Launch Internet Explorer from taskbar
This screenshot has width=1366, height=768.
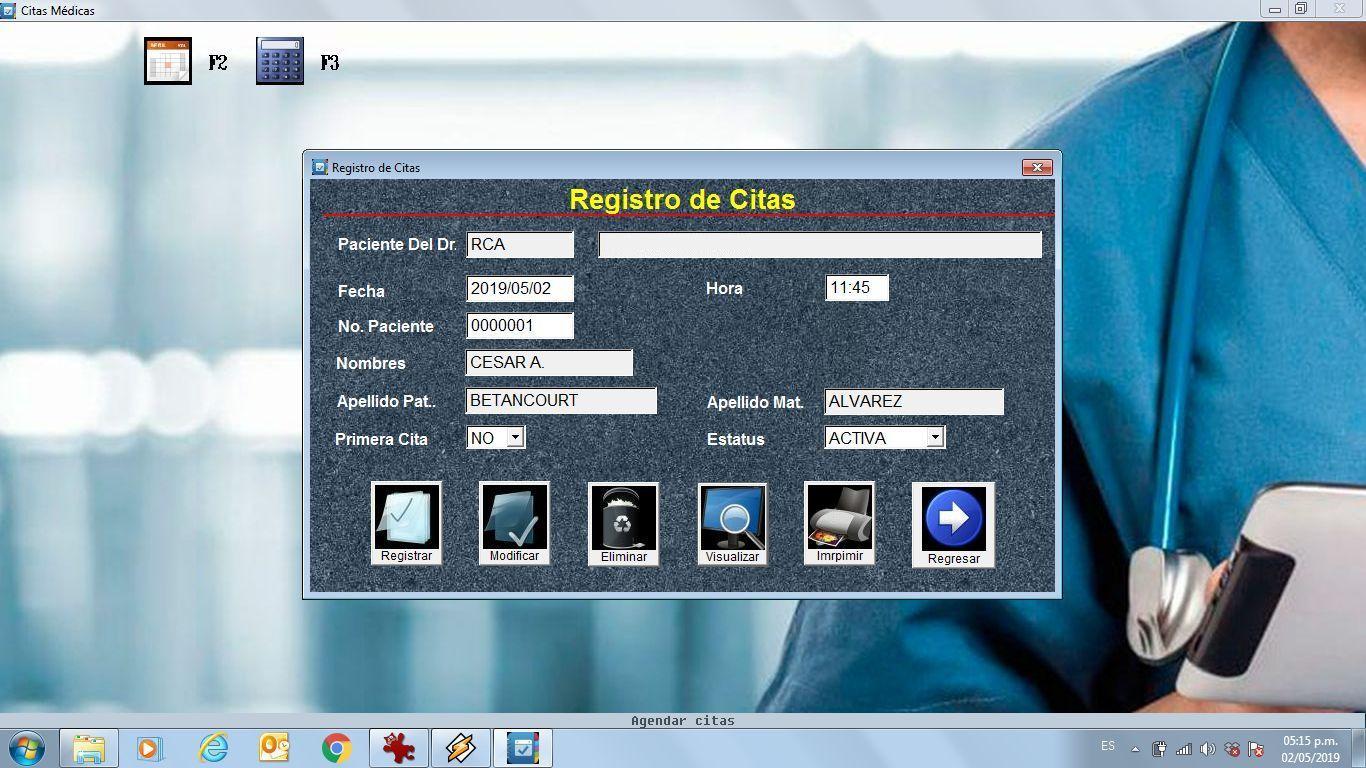pyautogui.click(x=213, y=748)
